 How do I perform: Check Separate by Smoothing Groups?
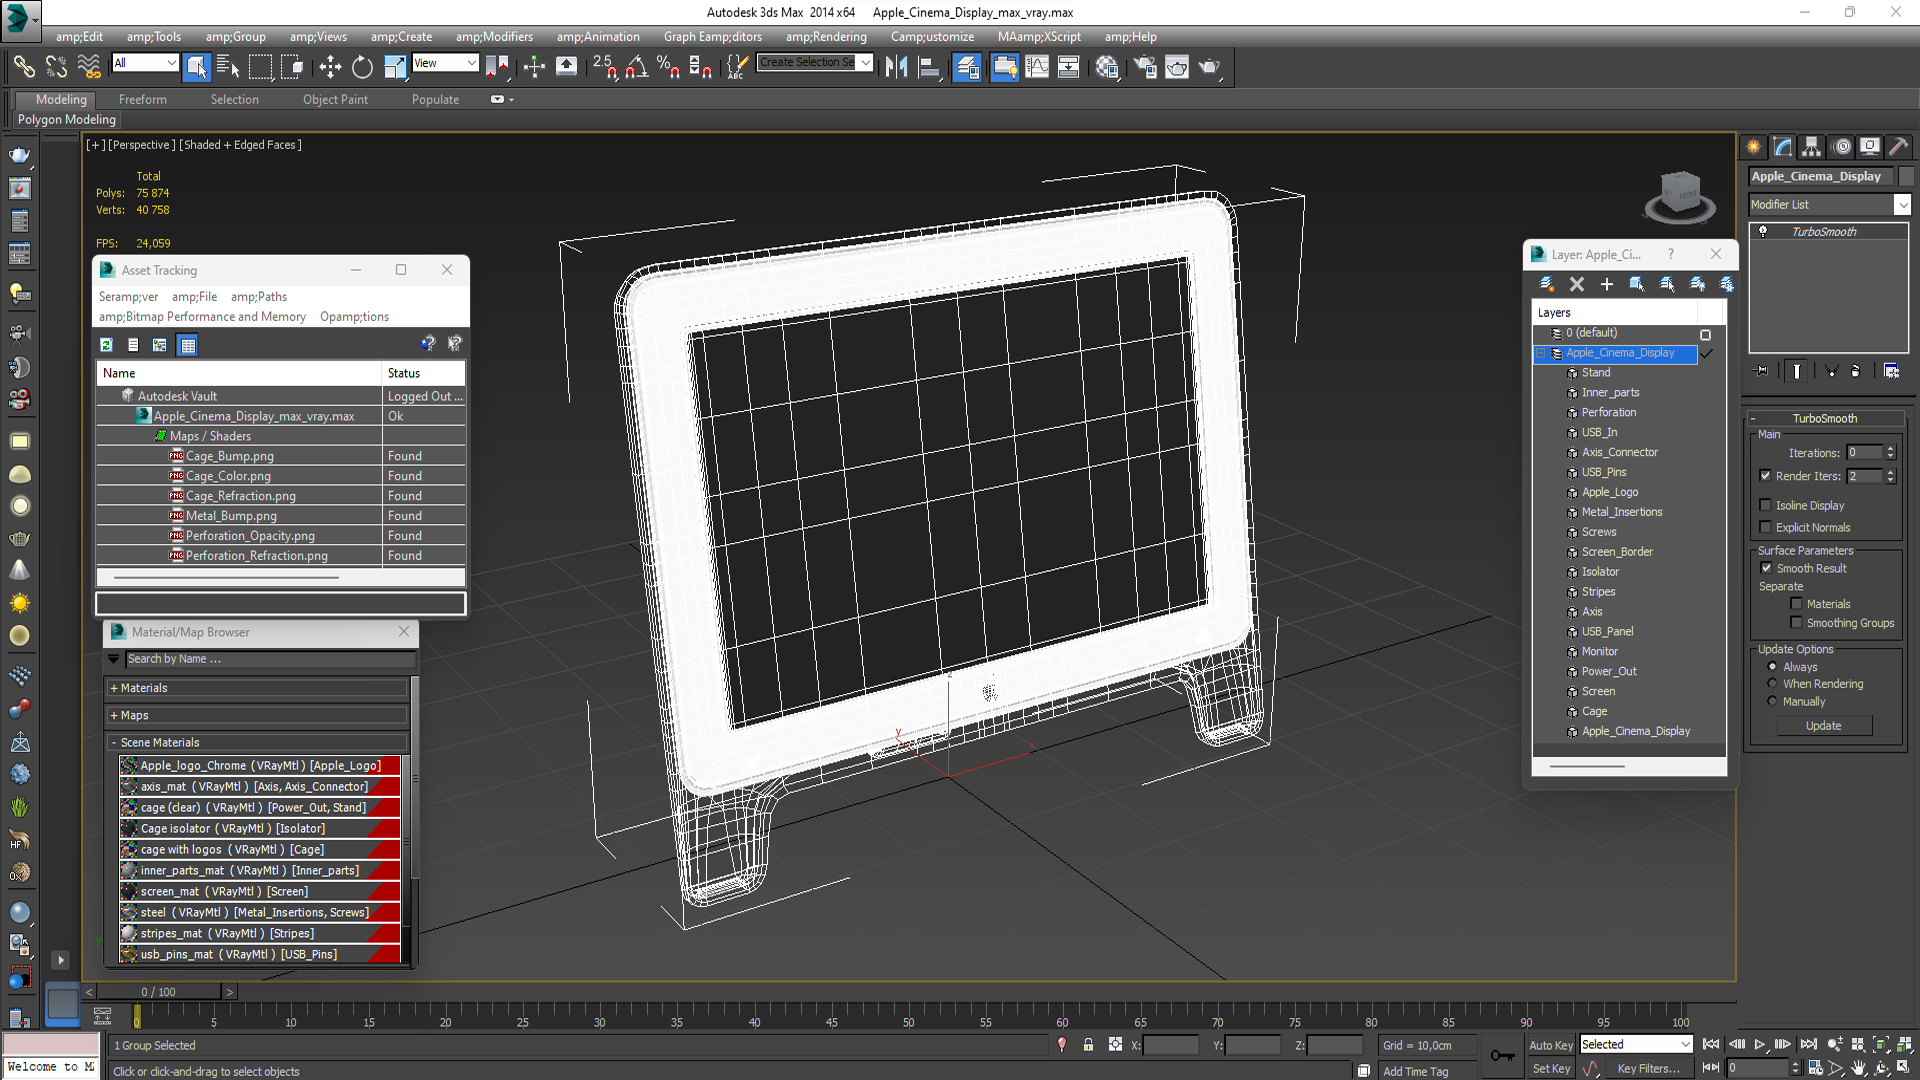[x=1796, y=623]
